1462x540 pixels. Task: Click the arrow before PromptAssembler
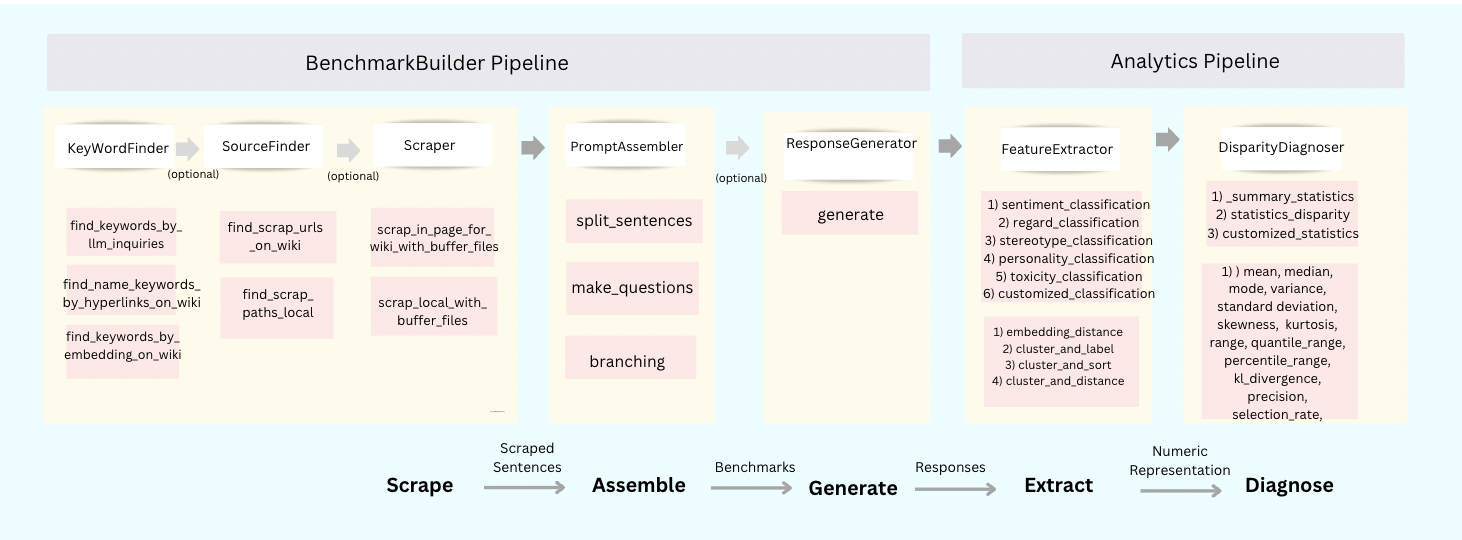[533, 148]
